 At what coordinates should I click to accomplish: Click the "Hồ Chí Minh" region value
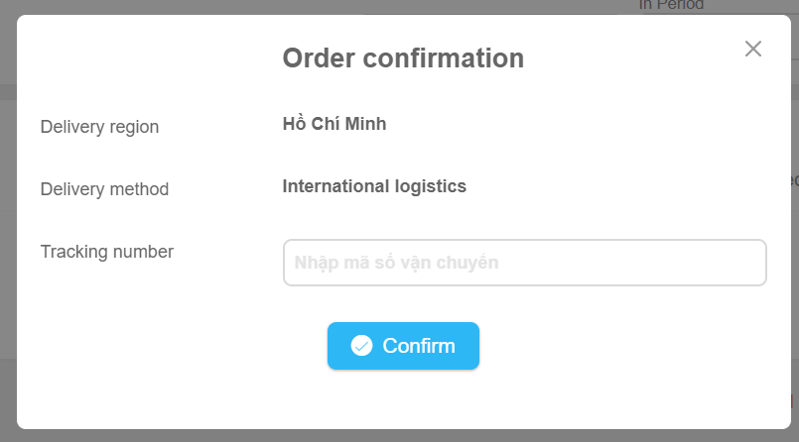[334, 123]
